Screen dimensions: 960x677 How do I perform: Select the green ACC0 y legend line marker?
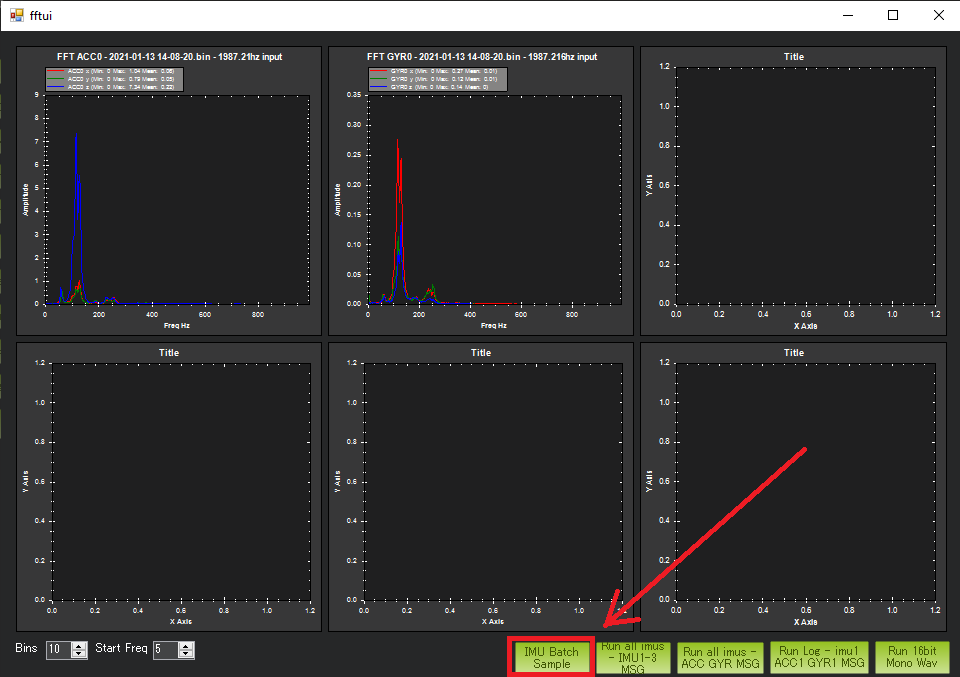(x=57, y=78)
